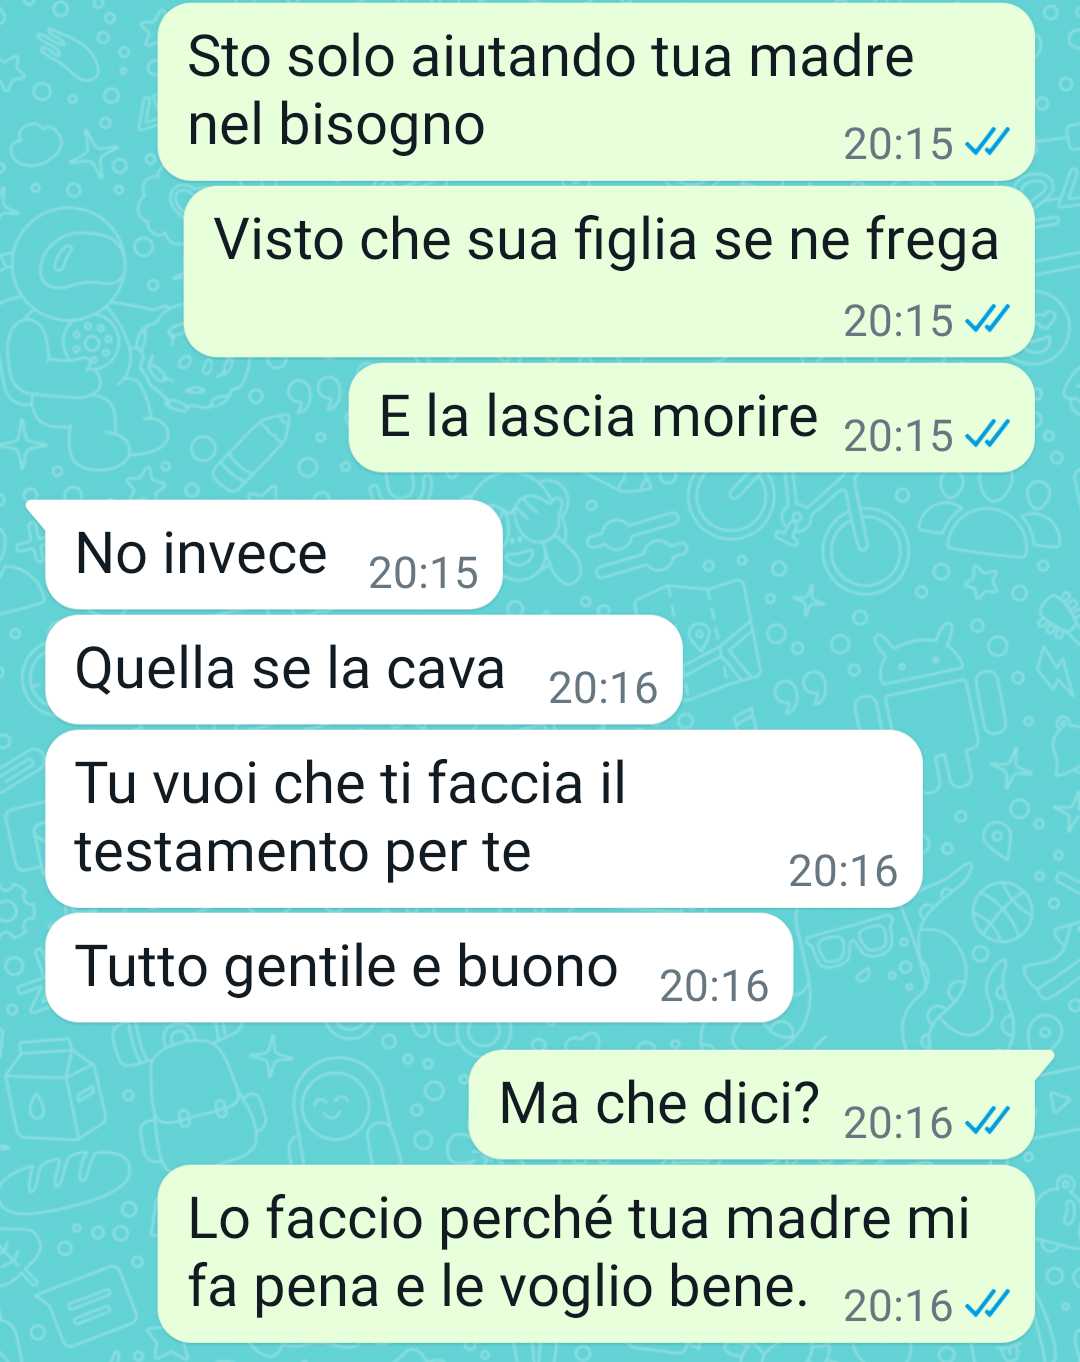Tap the 'Lo faccio perché tua madre' message bubble
This screenshot has width=1080, height=1362.
(x=596, y=1254)
